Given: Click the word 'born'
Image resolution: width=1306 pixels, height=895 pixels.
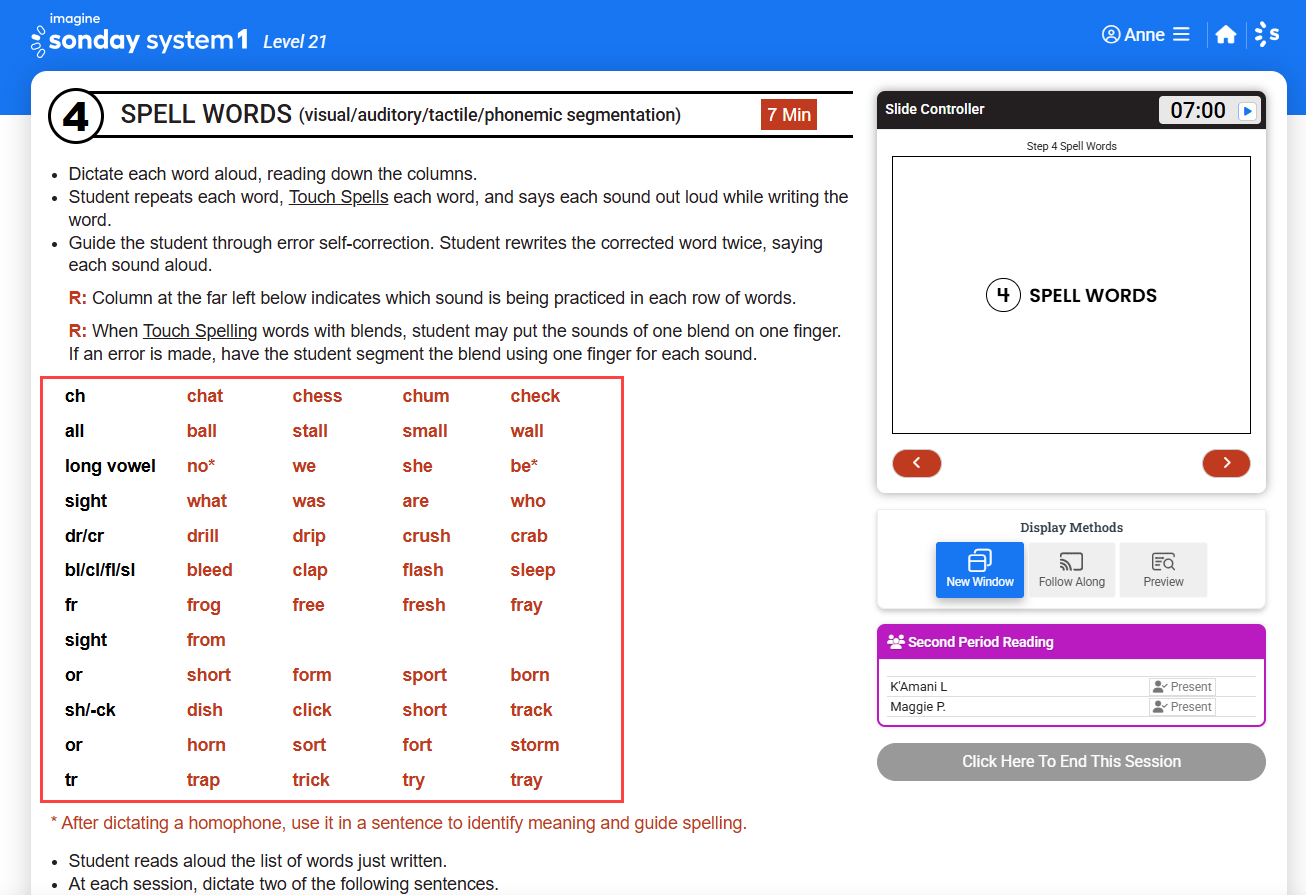Looking at the screenshot, I should tap(530, 675).
